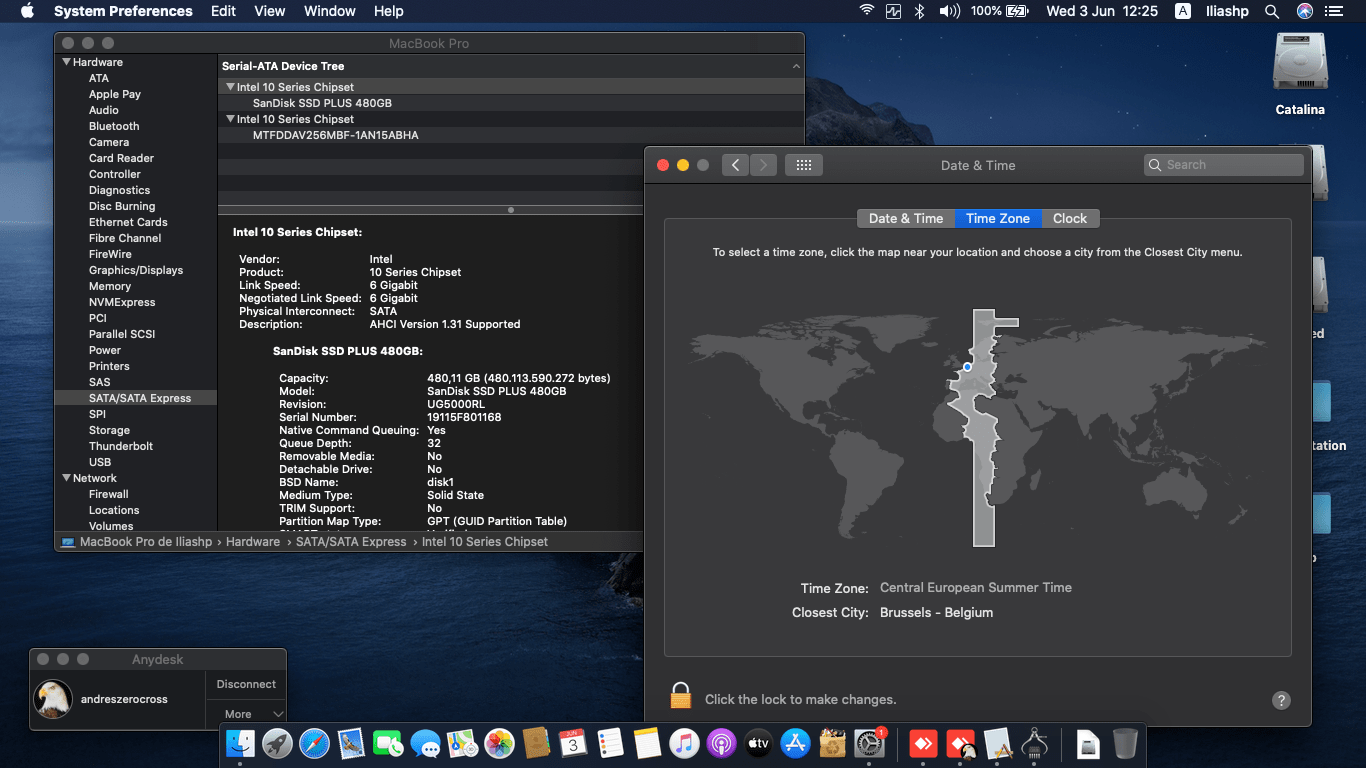
Task: Click Disconnect in the Anydesk panel
Action: click(x=246, y=684)
